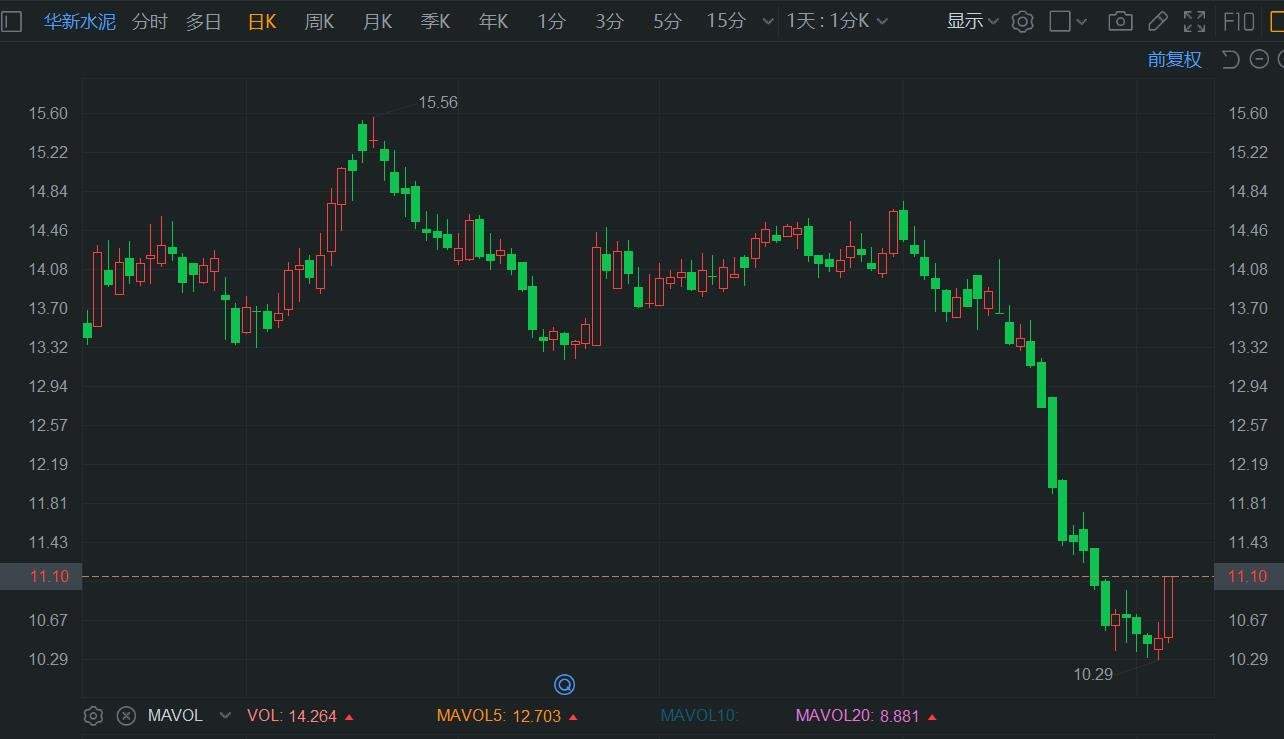Switch to 15分 fifteen-minute chart
Viewport: 1284px width, 739px height.
click(x=726, y=21)
